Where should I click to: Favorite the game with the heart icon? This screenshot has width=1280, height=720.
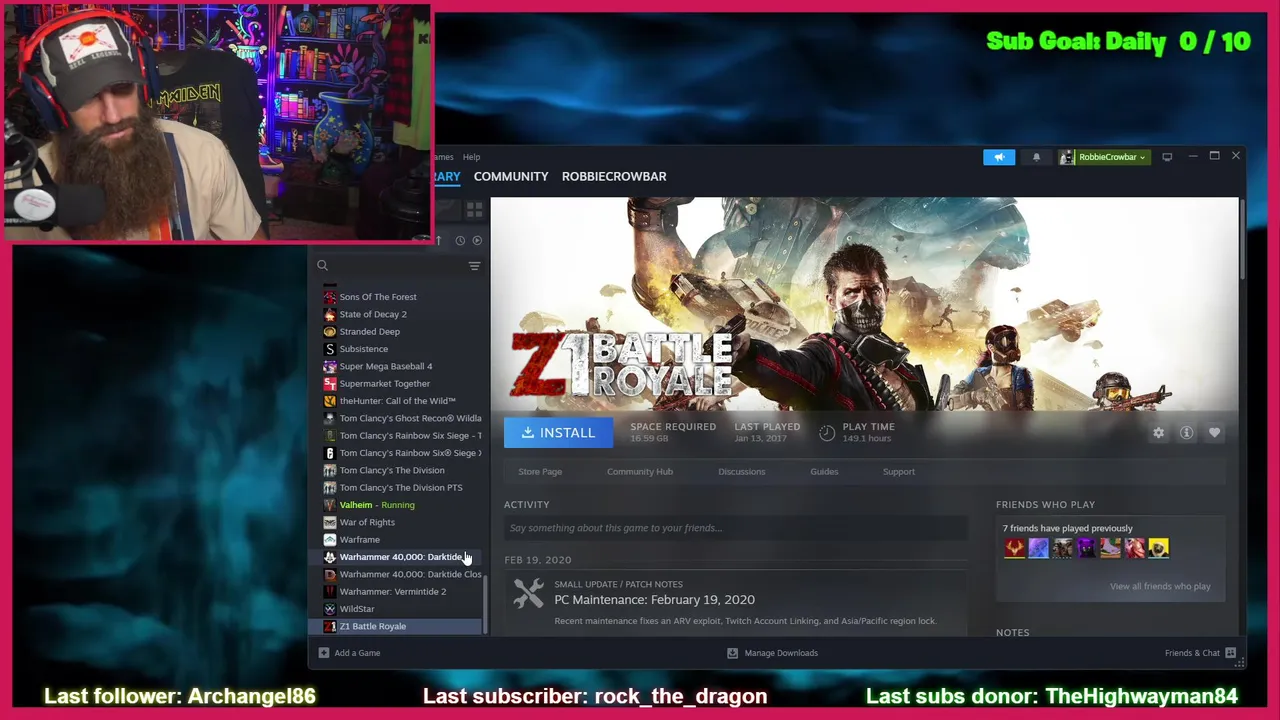(x=1214, y=433)
